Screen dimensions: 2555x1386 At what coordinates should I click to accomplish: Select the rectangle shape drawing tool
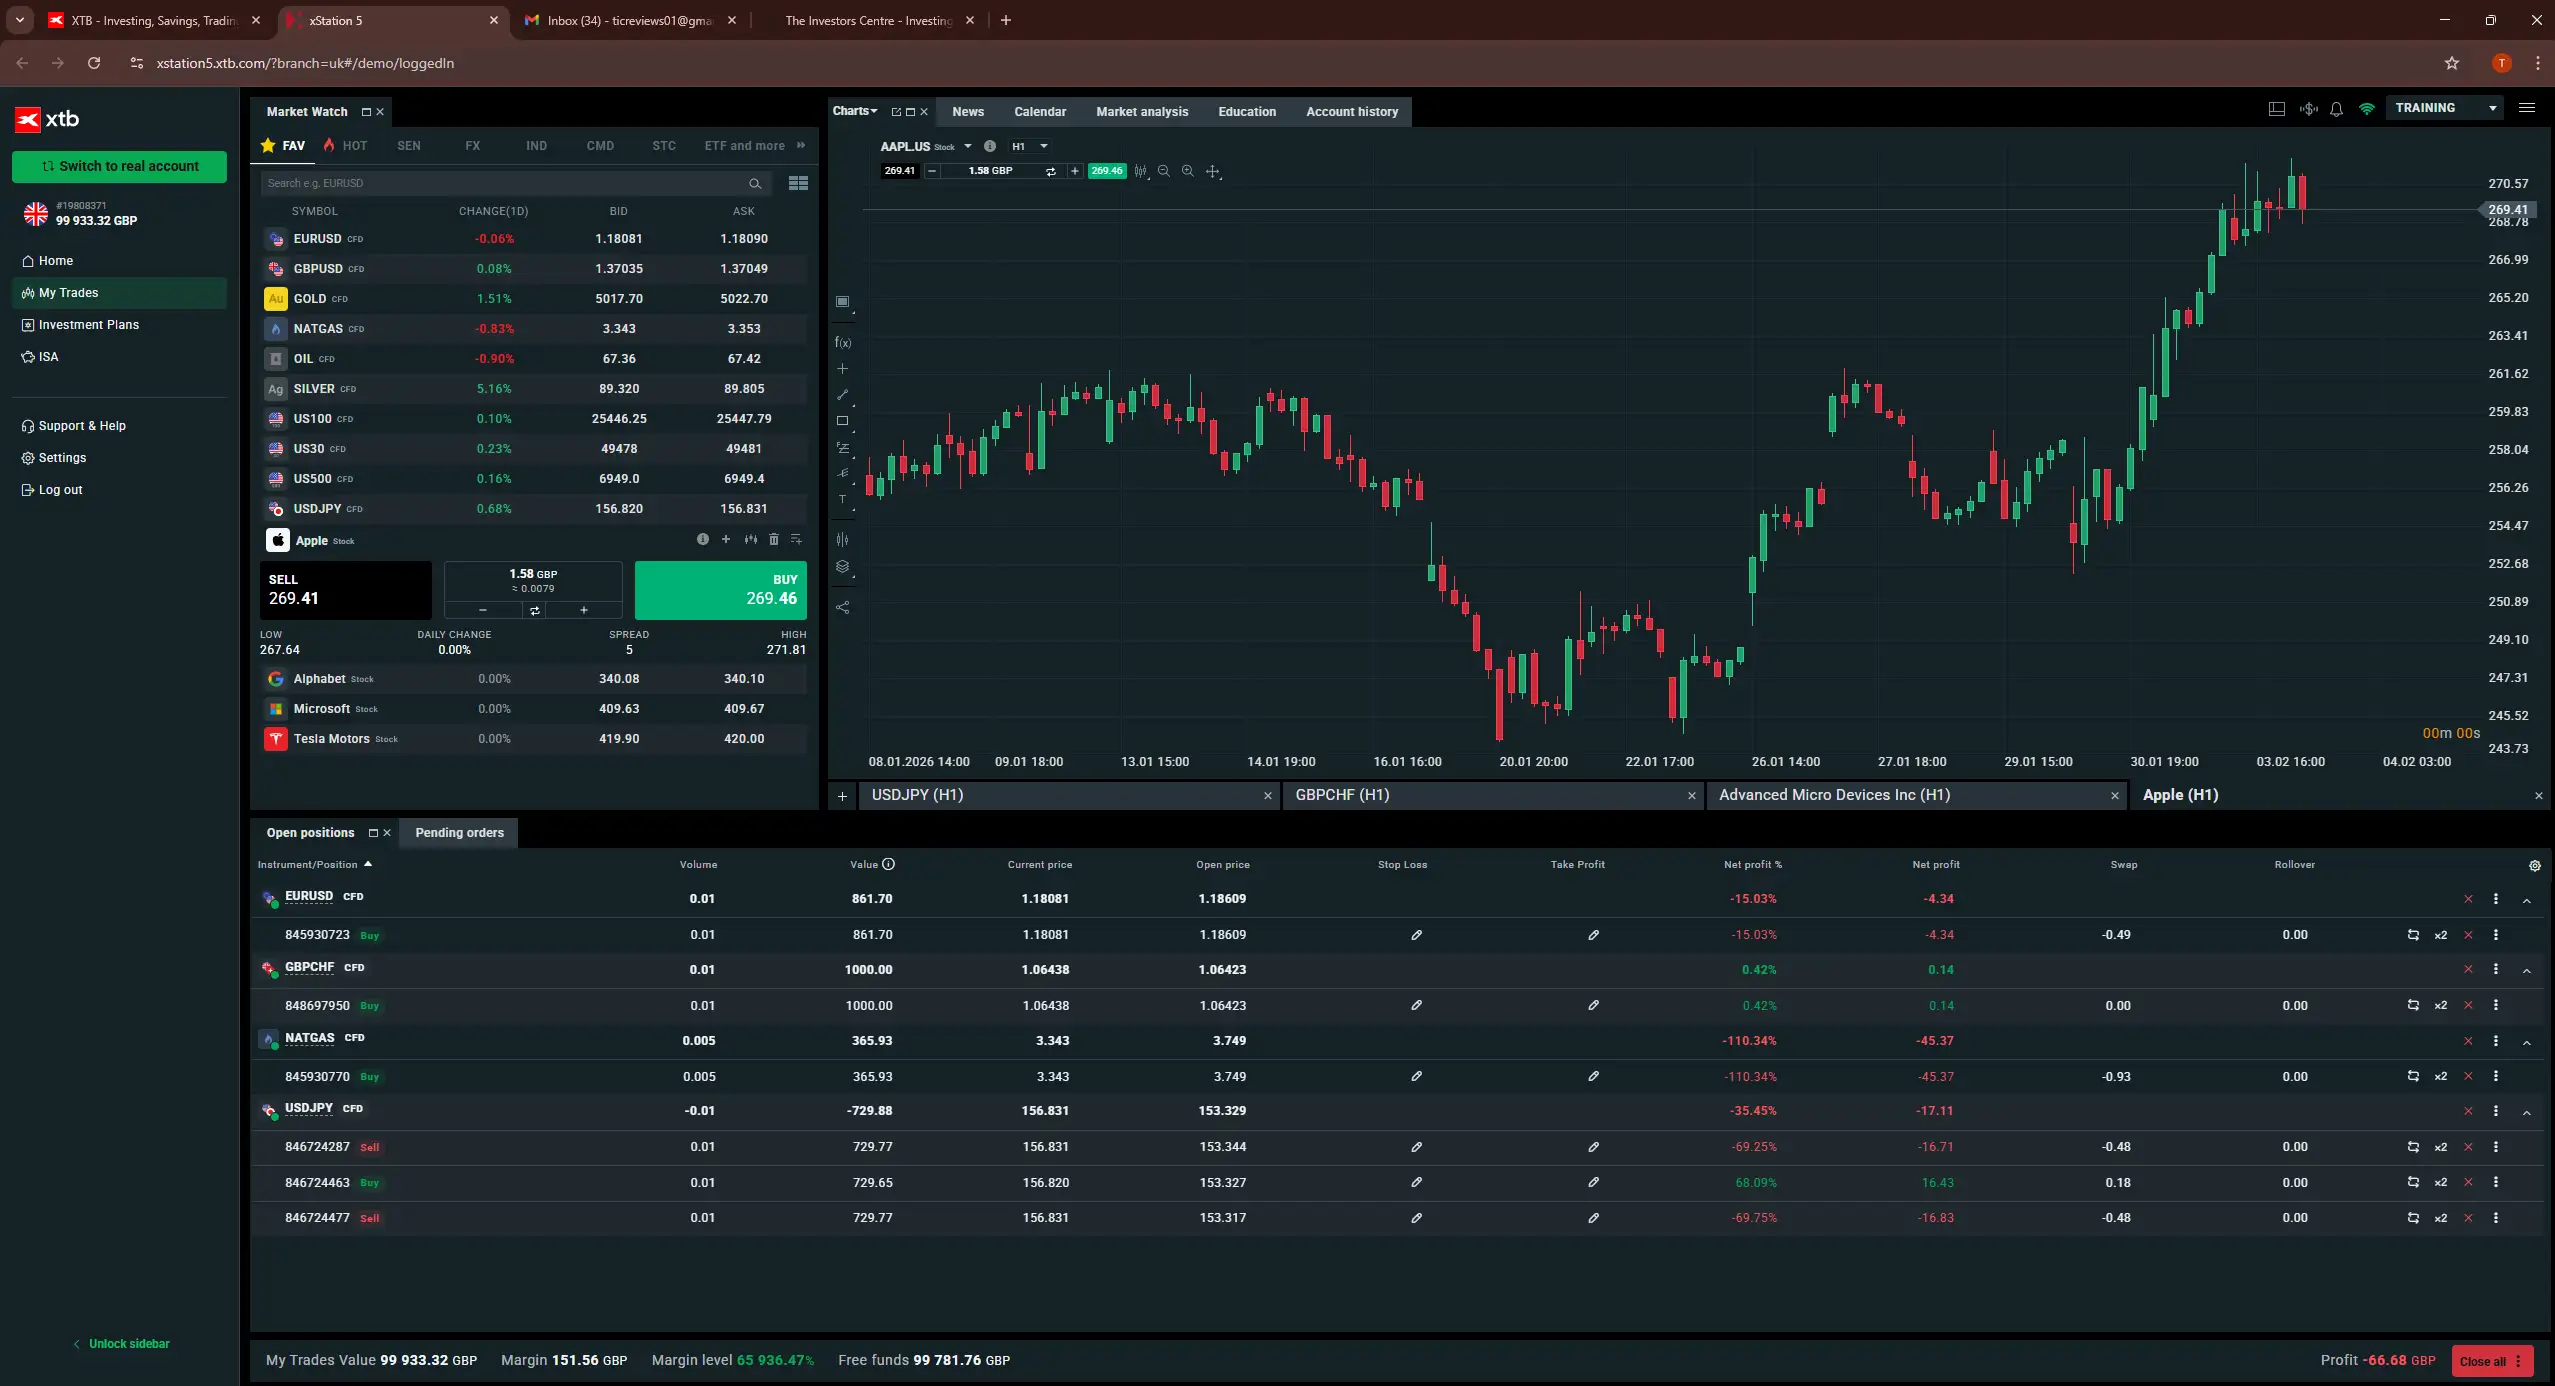(x=843, y=421)
